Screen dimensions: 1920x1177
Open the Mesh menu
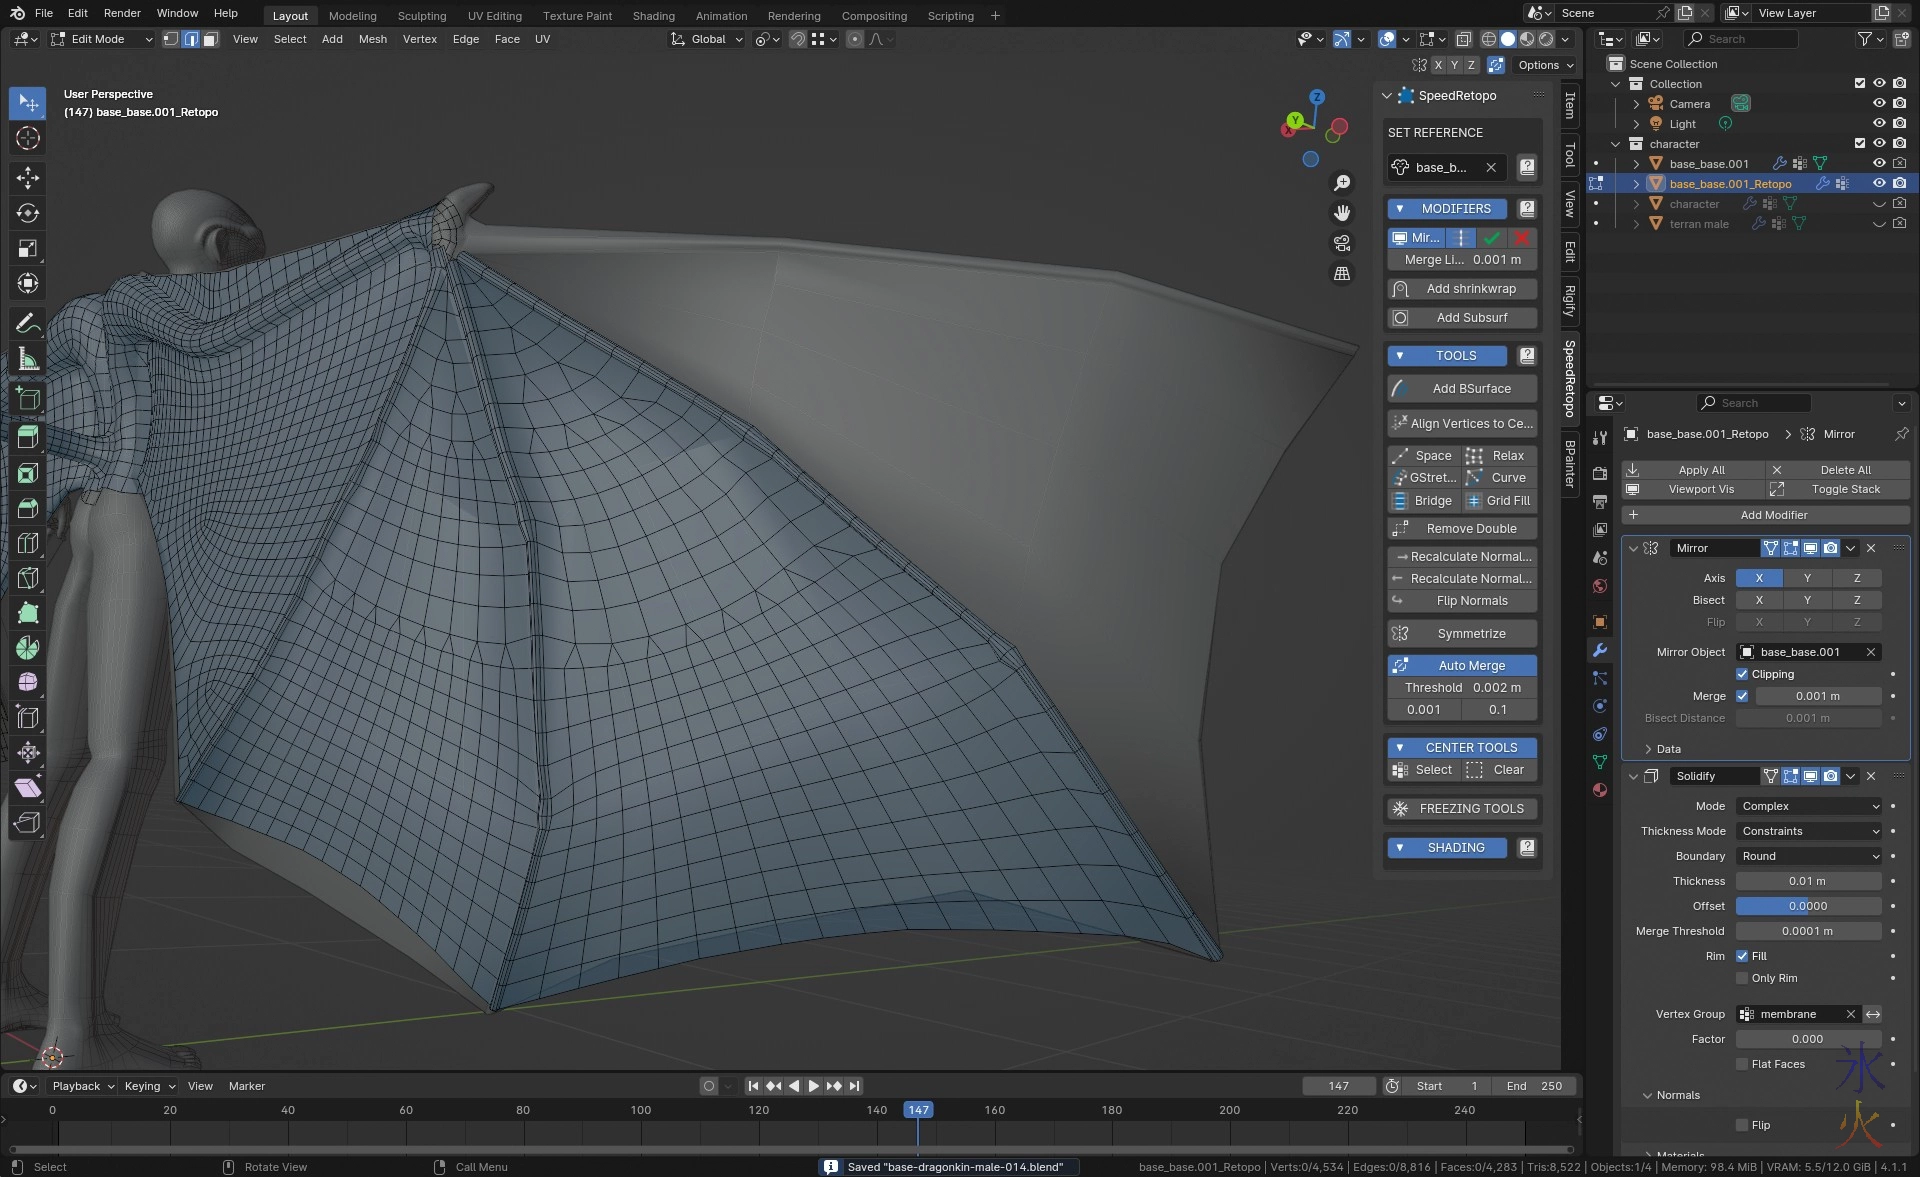(x=372, y=39)
